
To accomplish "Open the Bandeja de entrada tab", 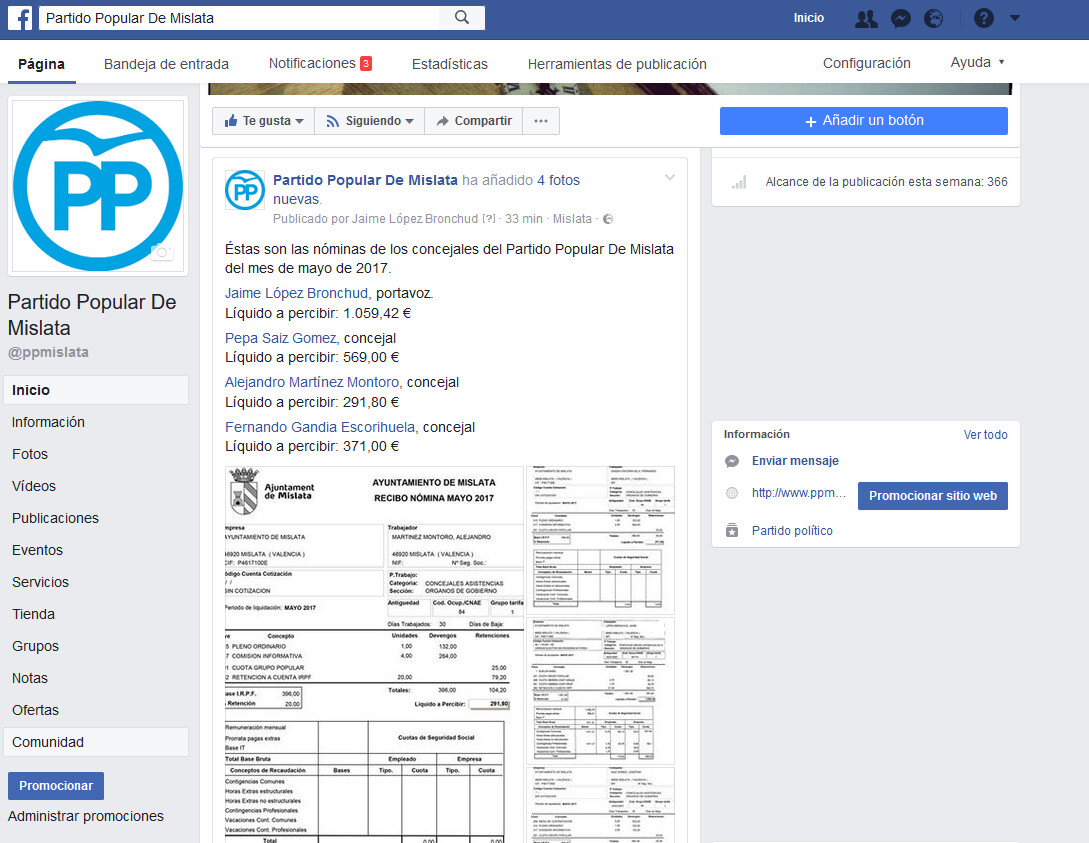I will click(166, 64).
